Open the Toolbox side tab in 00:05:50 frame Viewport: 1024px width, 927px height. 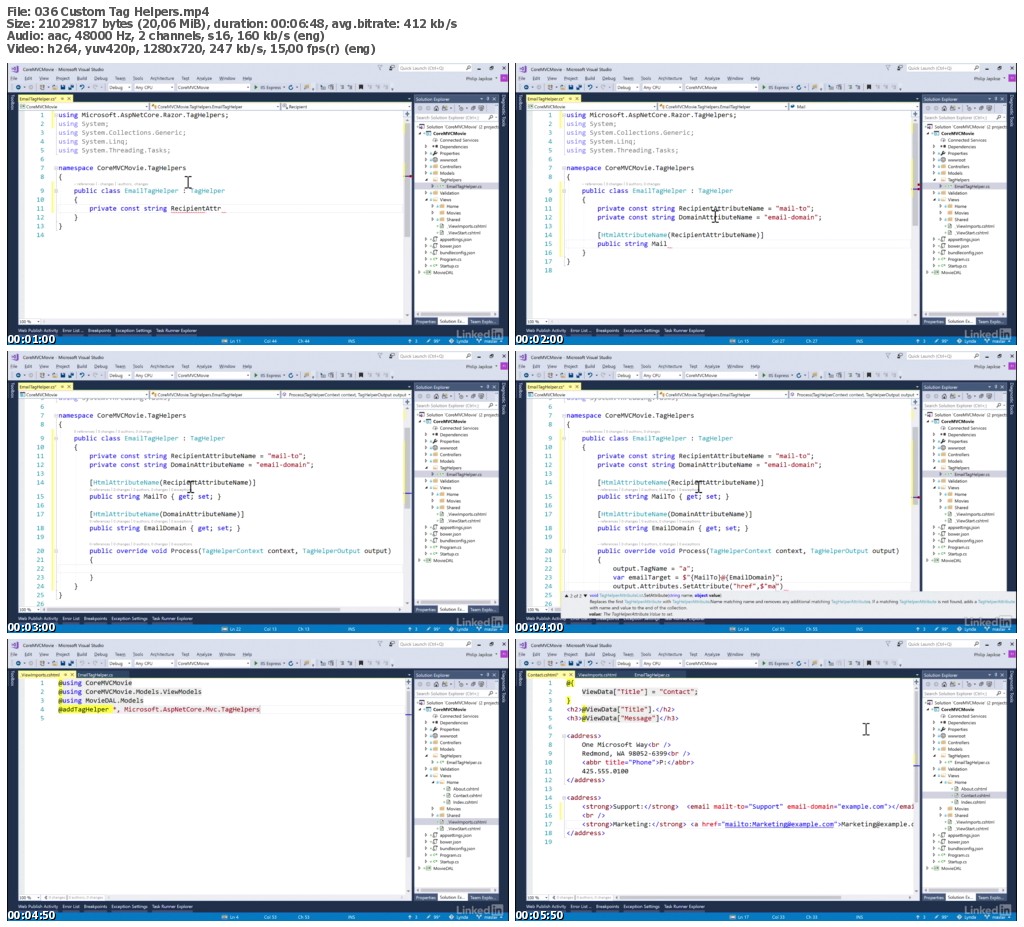click(x=520, y=679)
